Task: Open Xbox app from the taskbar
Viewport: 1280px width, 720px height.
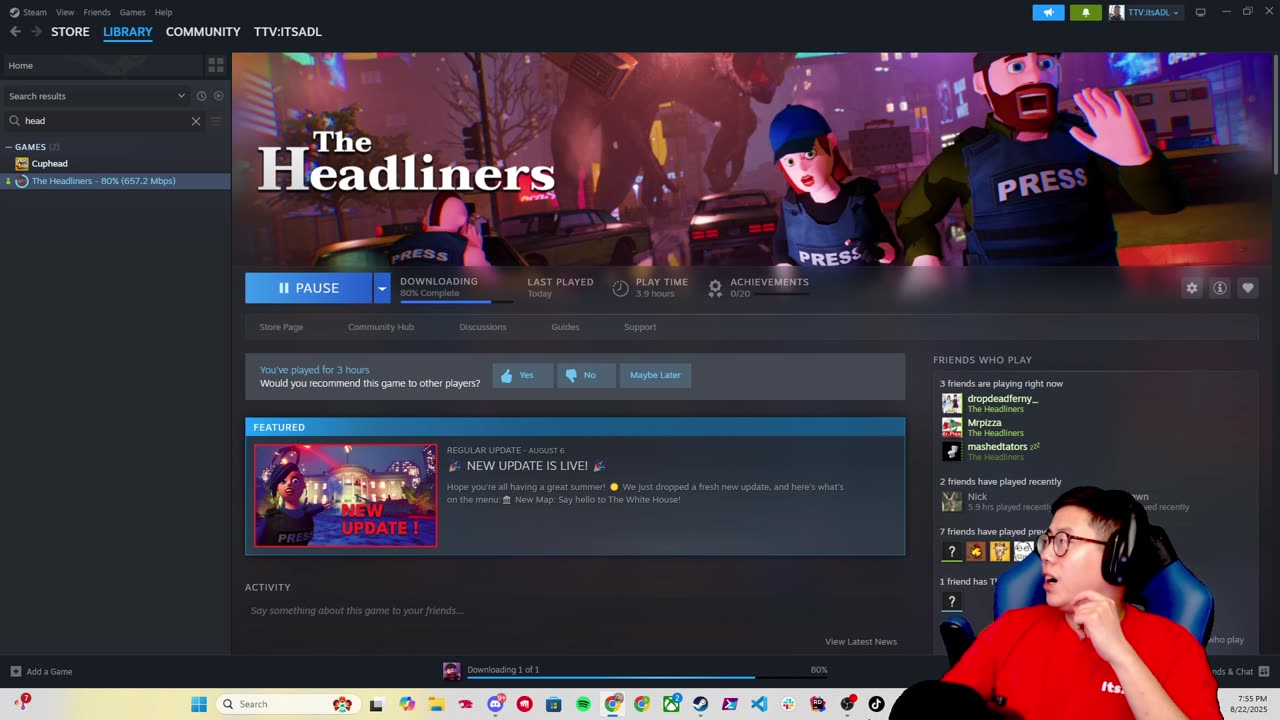Action: pos(671,704)
